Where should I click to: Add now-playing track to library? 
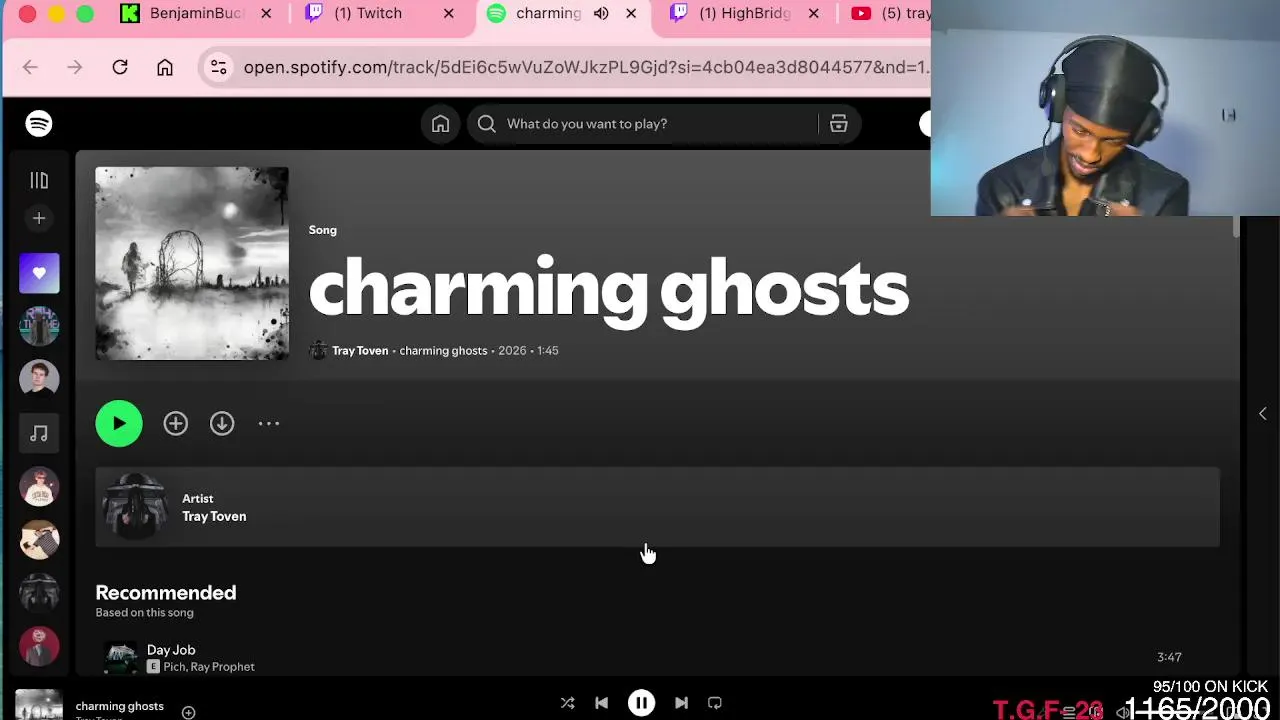point(188,712)
